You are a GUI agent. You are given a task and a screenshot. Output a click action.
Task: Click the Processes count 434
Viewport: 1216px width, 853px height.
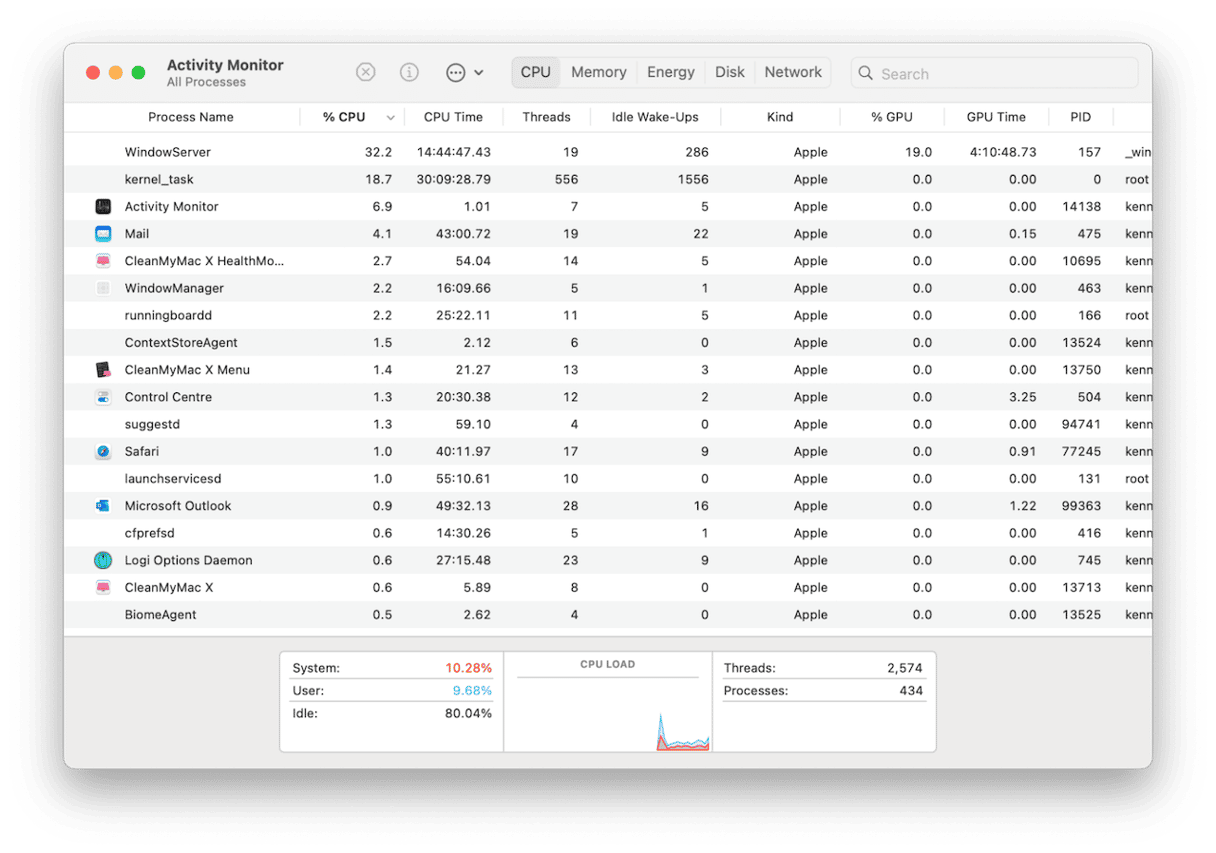point(911,690)
